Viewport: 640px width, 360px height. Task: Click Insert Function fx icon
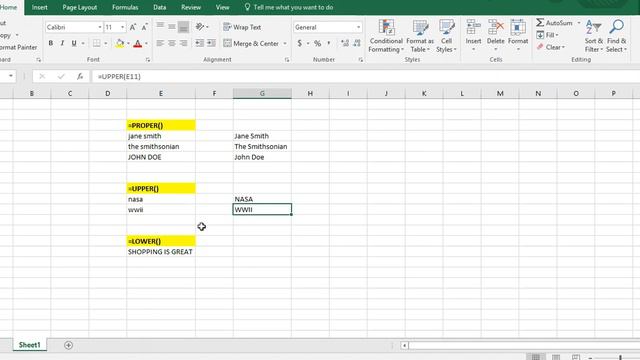coord(80,76)
